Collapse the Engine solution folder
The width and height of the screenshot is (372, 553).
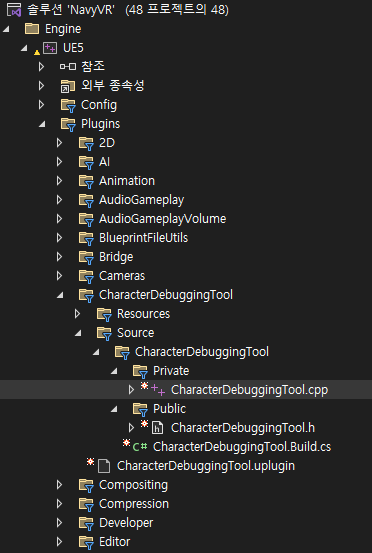(x=6, y=29)
